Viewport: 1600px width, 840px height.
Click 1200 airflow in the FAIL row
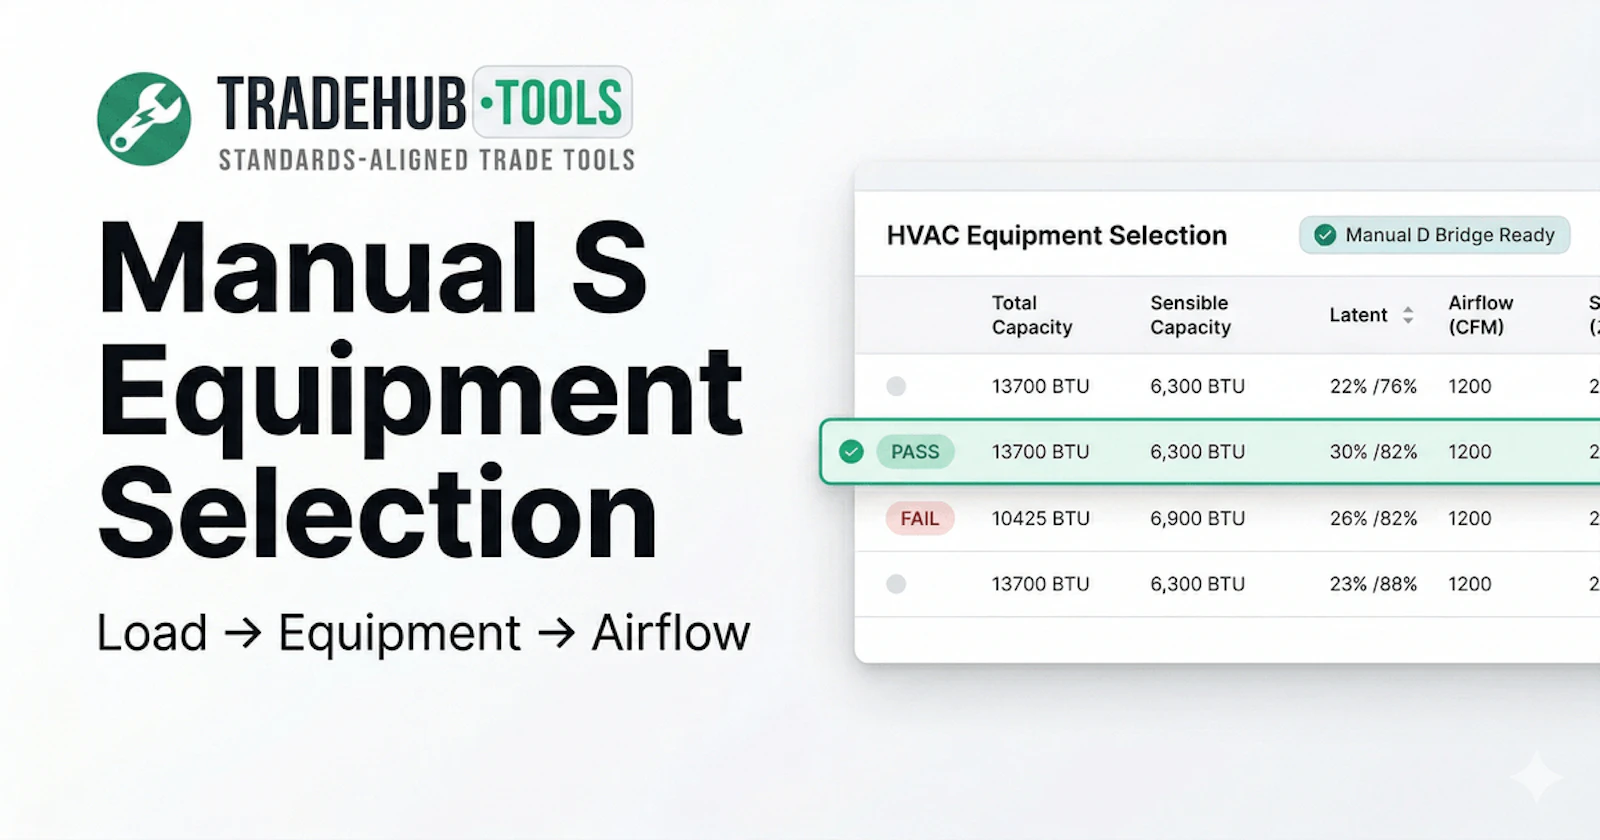click(1470, 519)
